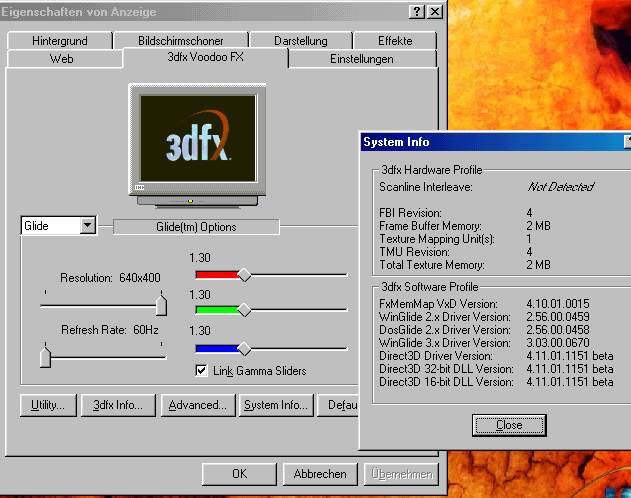631x498 pixels.
Task: Go to the Einstellungen tab
Action: click(361, 59)
